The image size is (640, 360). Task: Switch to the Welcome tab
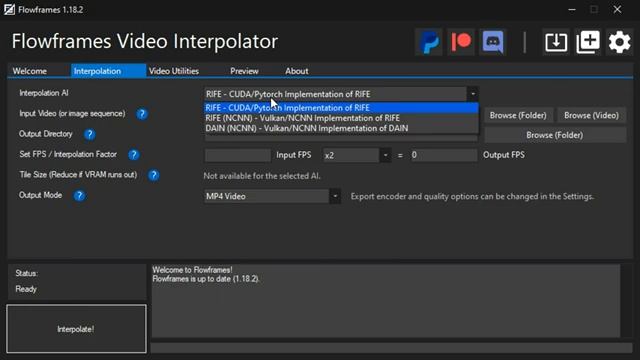coord(29,71)
